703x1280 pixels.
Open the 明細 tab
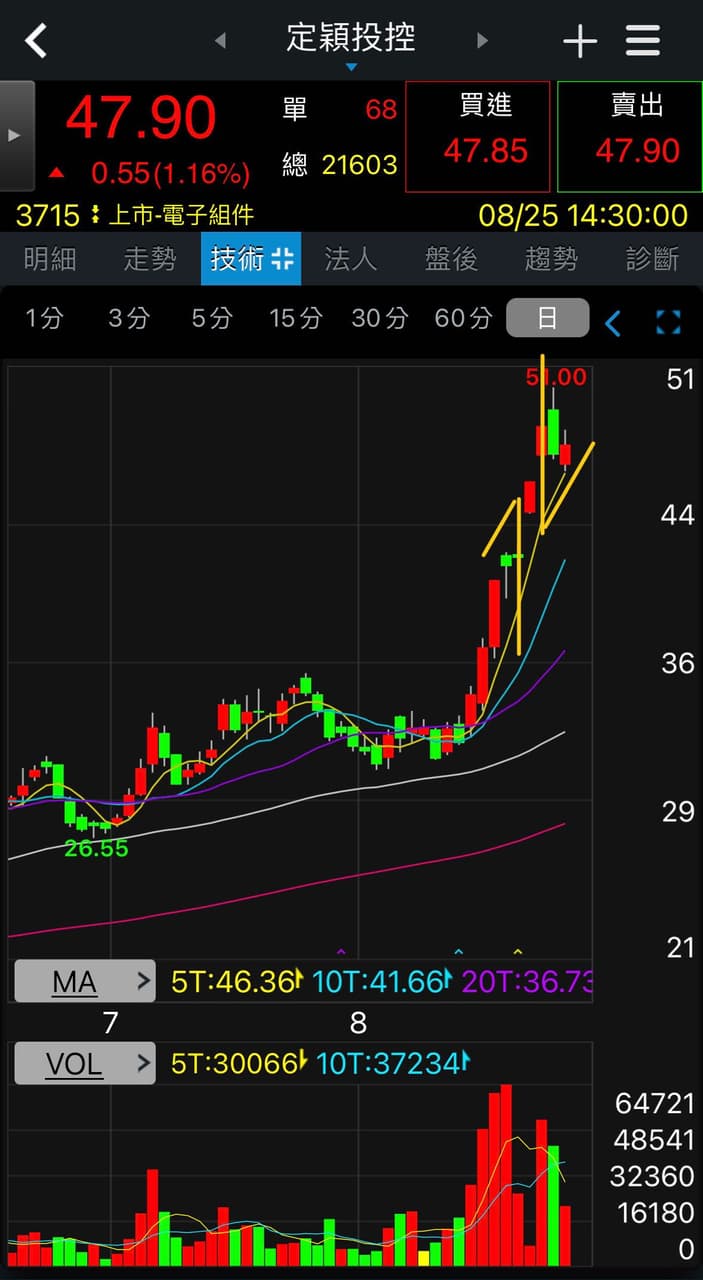[50, 259]
